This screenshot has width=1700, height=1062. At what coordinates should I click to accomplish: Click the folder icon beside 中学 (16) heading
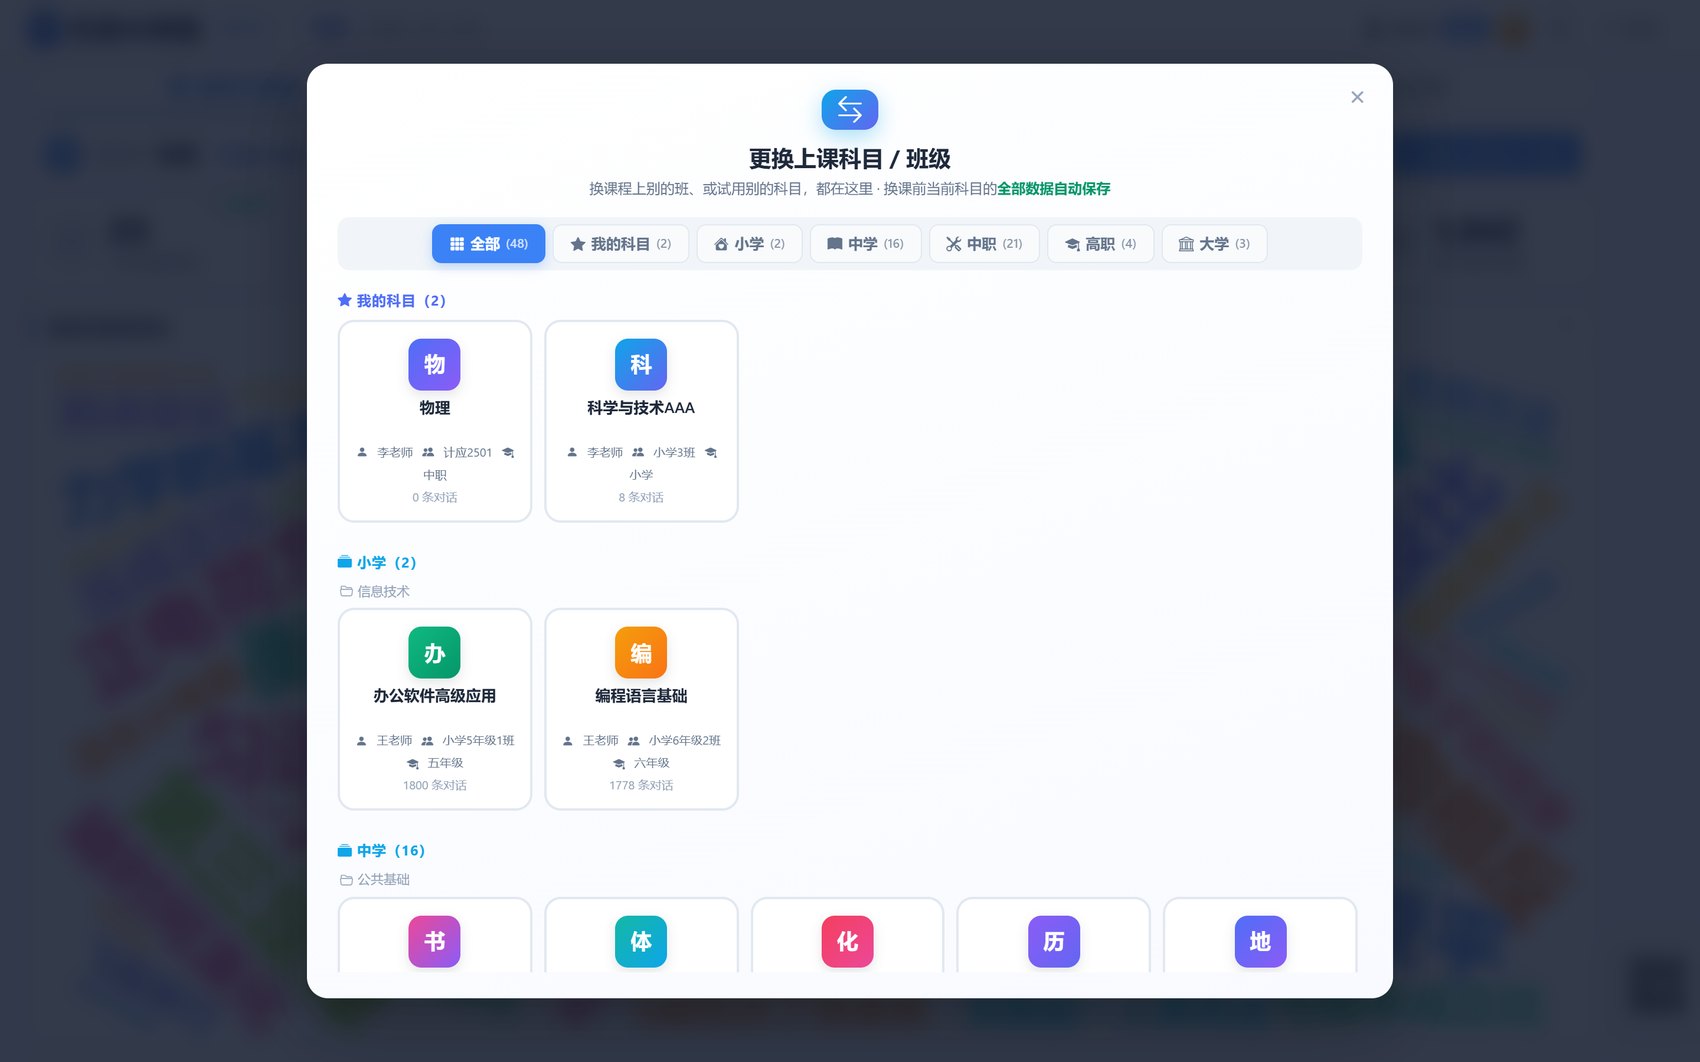click(344, 850)
